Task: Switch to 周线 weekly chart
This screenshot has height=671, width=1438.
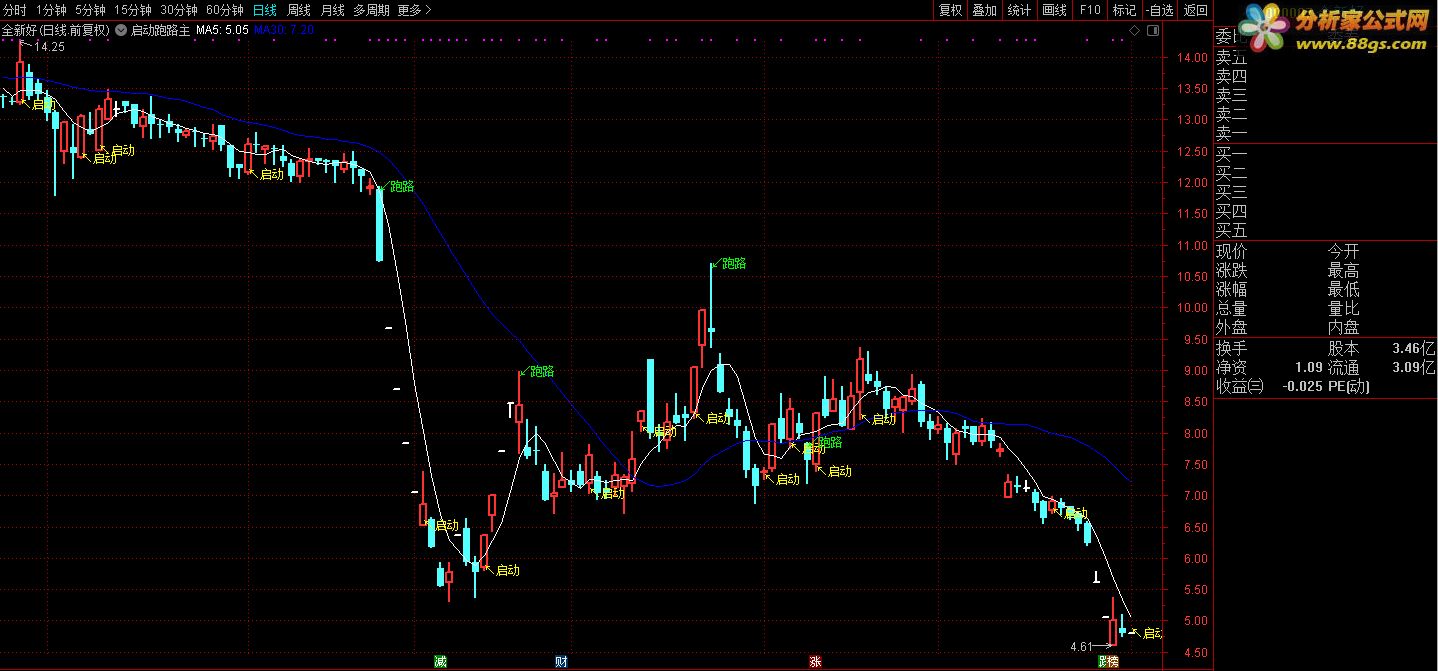Action: pyautogui.click(x=298, y=10)
